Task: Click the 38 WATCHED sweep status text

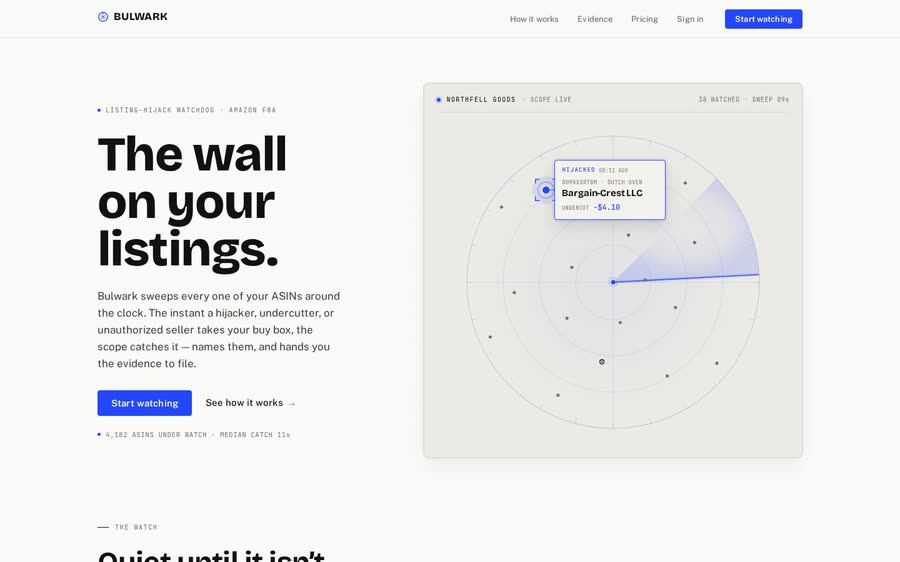Action: click(743, 99)
